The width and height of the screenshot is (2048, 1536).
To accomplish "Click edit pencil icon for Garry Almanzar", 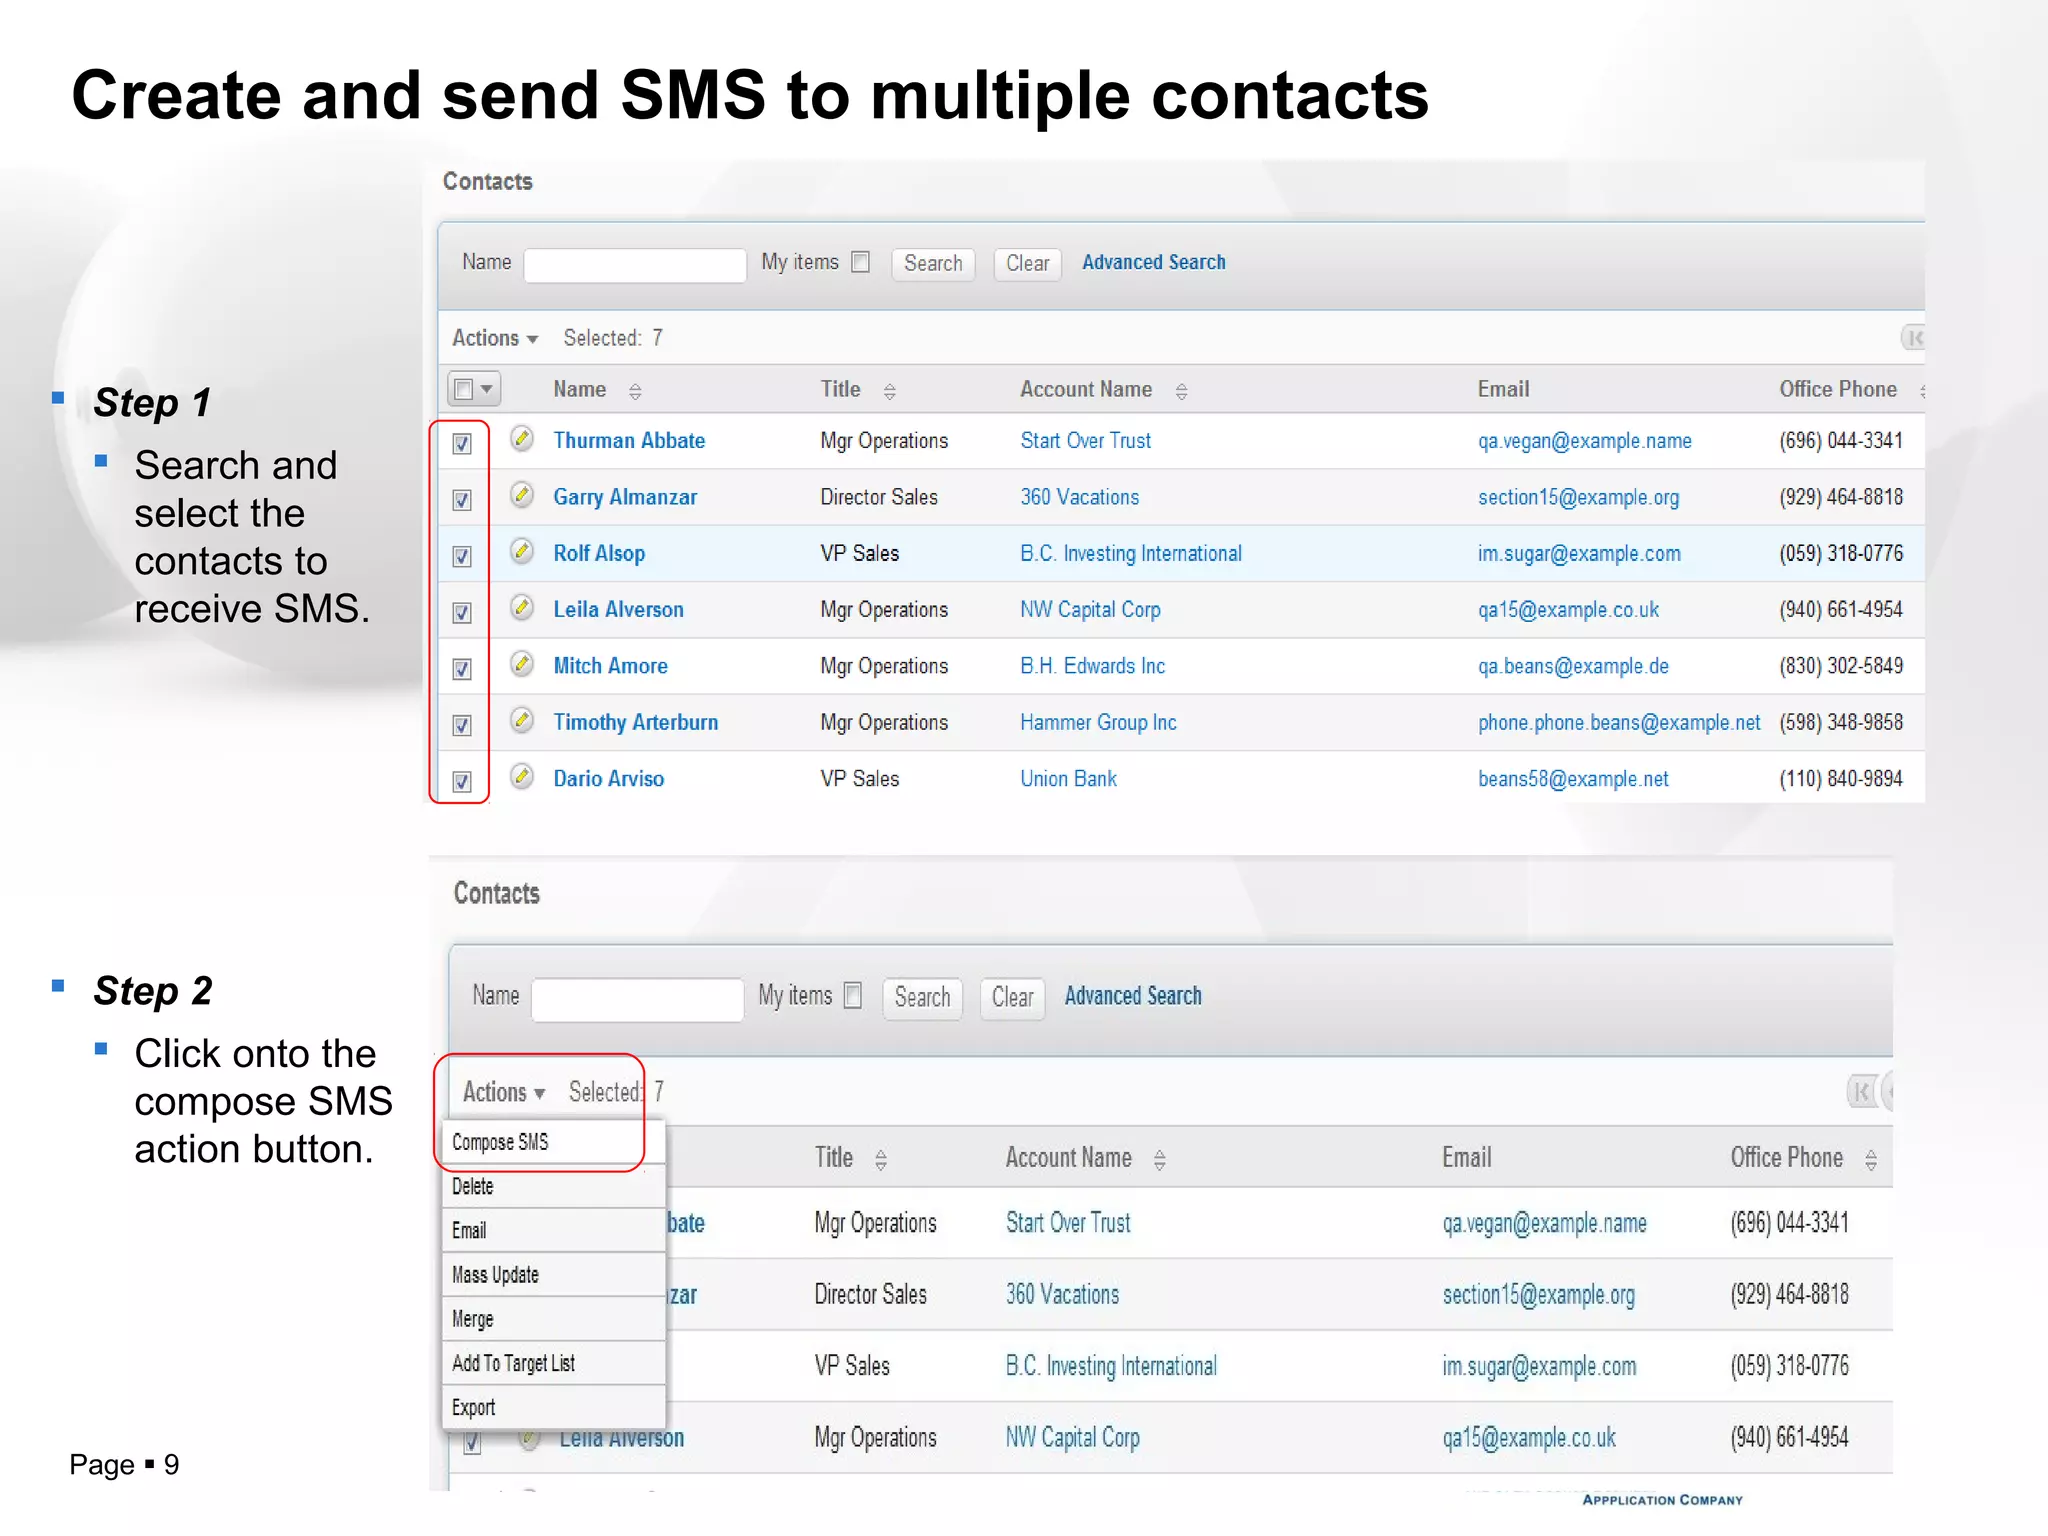I will [522, 495].
